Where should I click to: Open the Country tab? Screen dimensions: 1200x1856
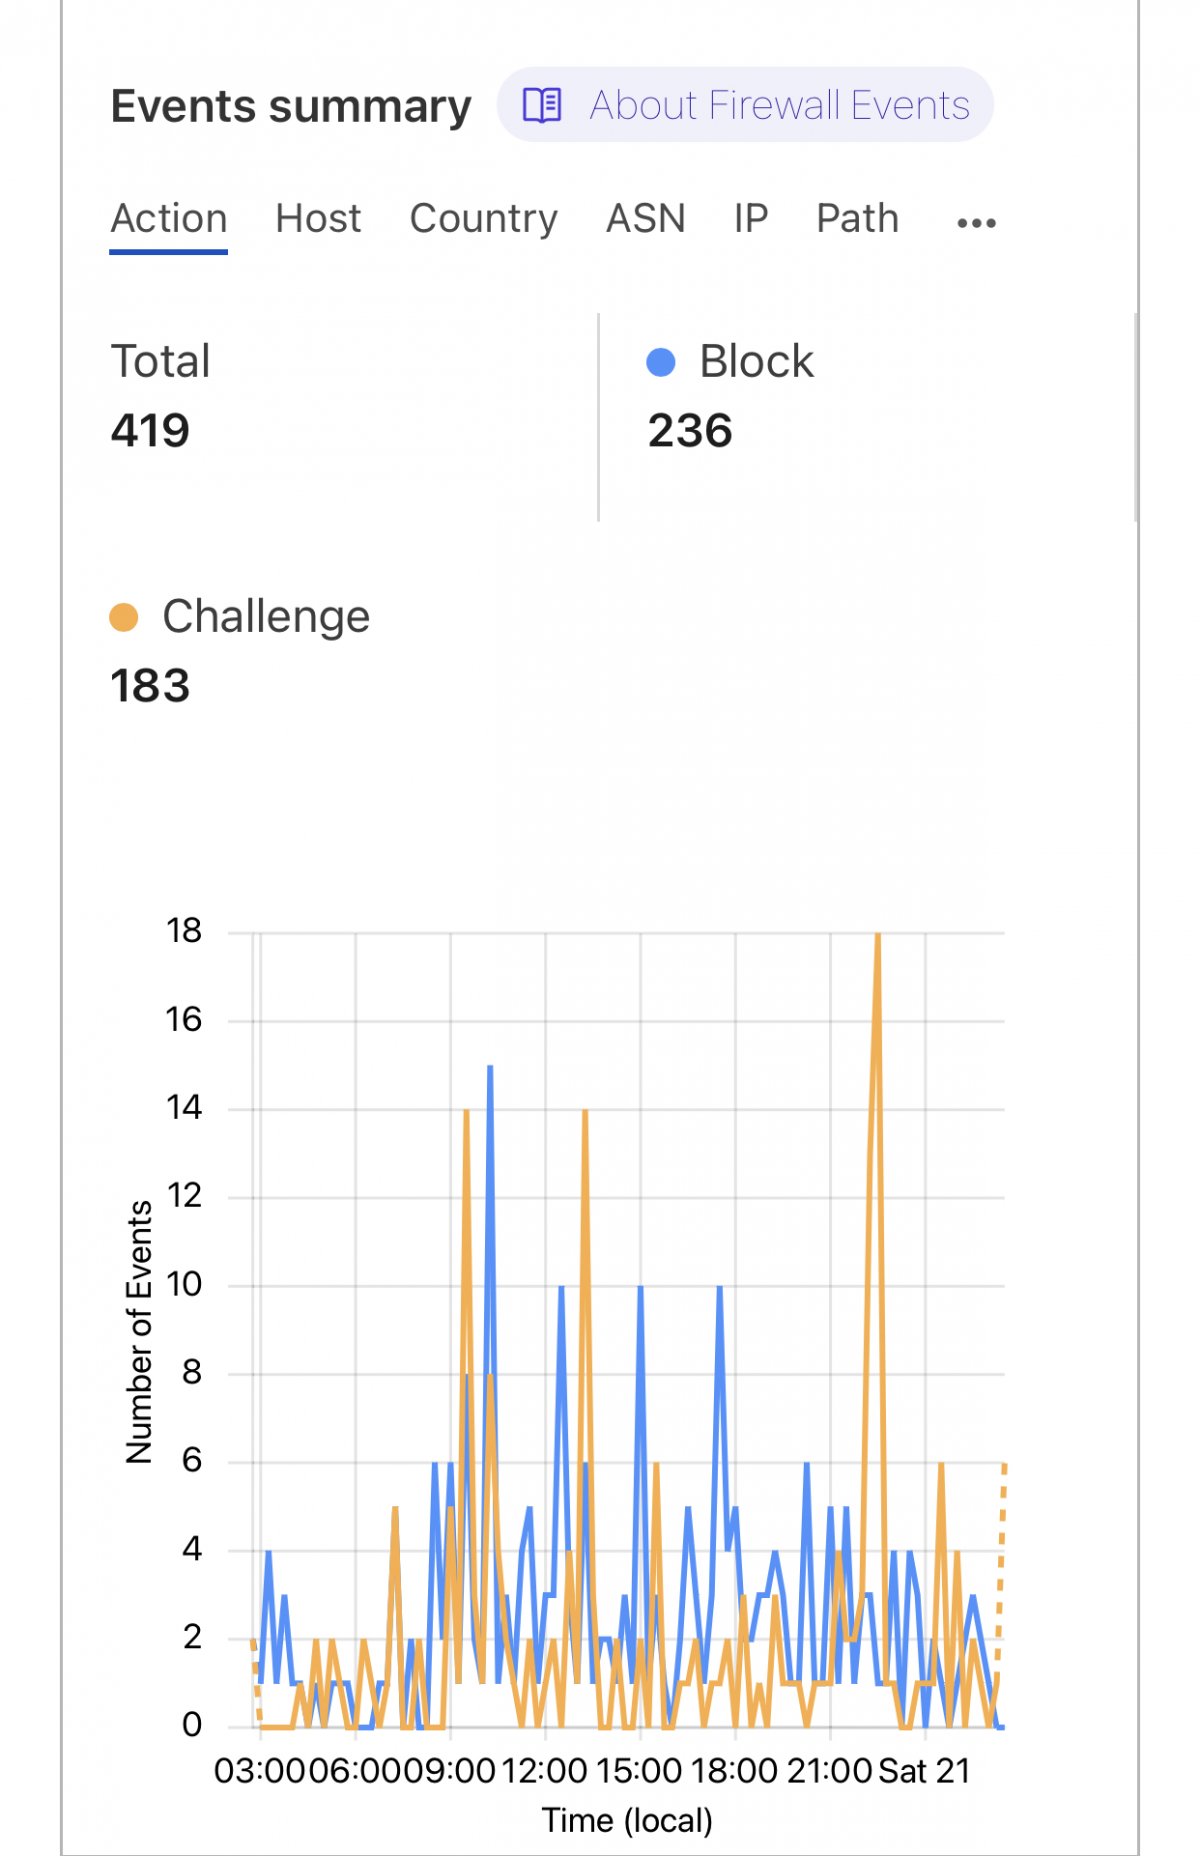483,219
